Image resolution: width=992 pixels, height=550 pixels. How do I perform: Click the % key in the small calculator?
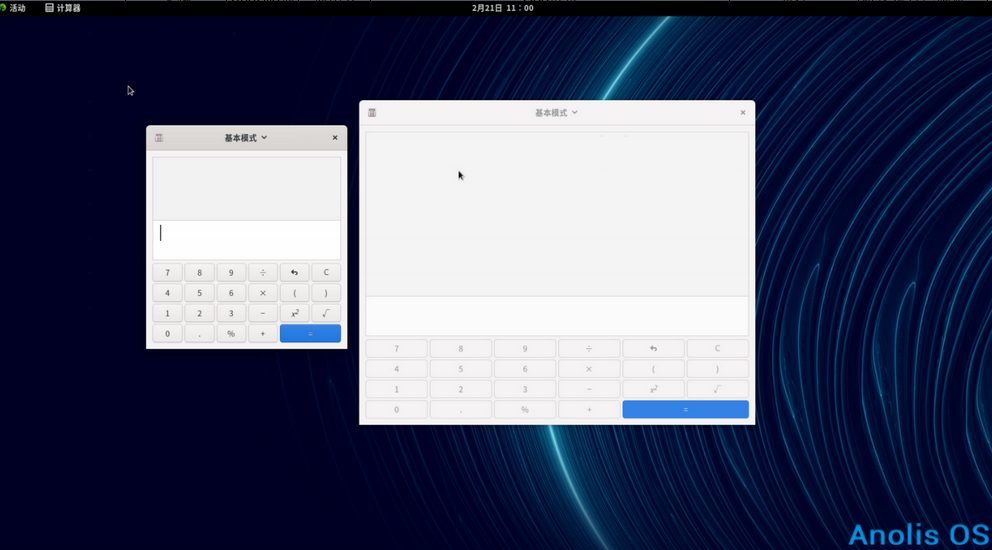[x=231, y=334]
